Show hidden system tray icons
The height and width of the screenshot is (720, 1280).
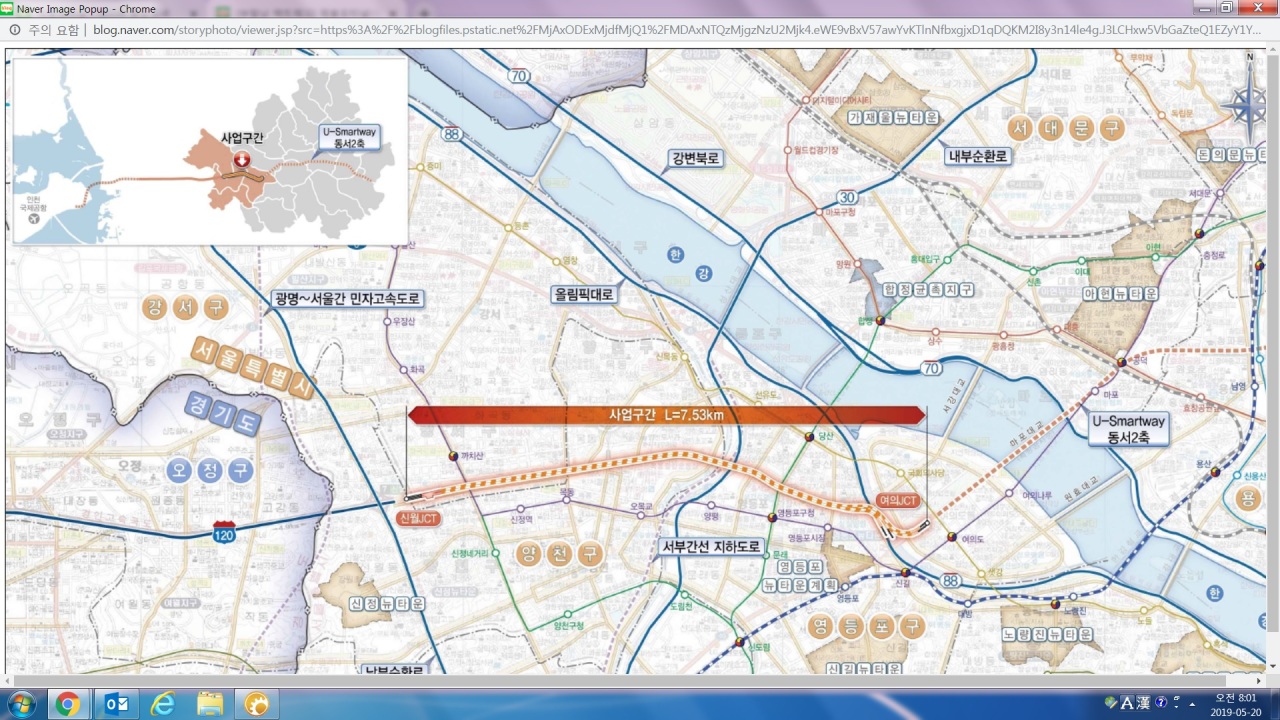coord(1192,705)
